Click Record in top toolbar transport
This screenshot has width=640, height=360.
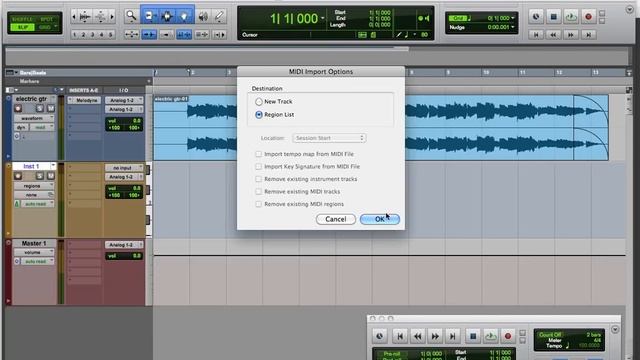[588, 17]
